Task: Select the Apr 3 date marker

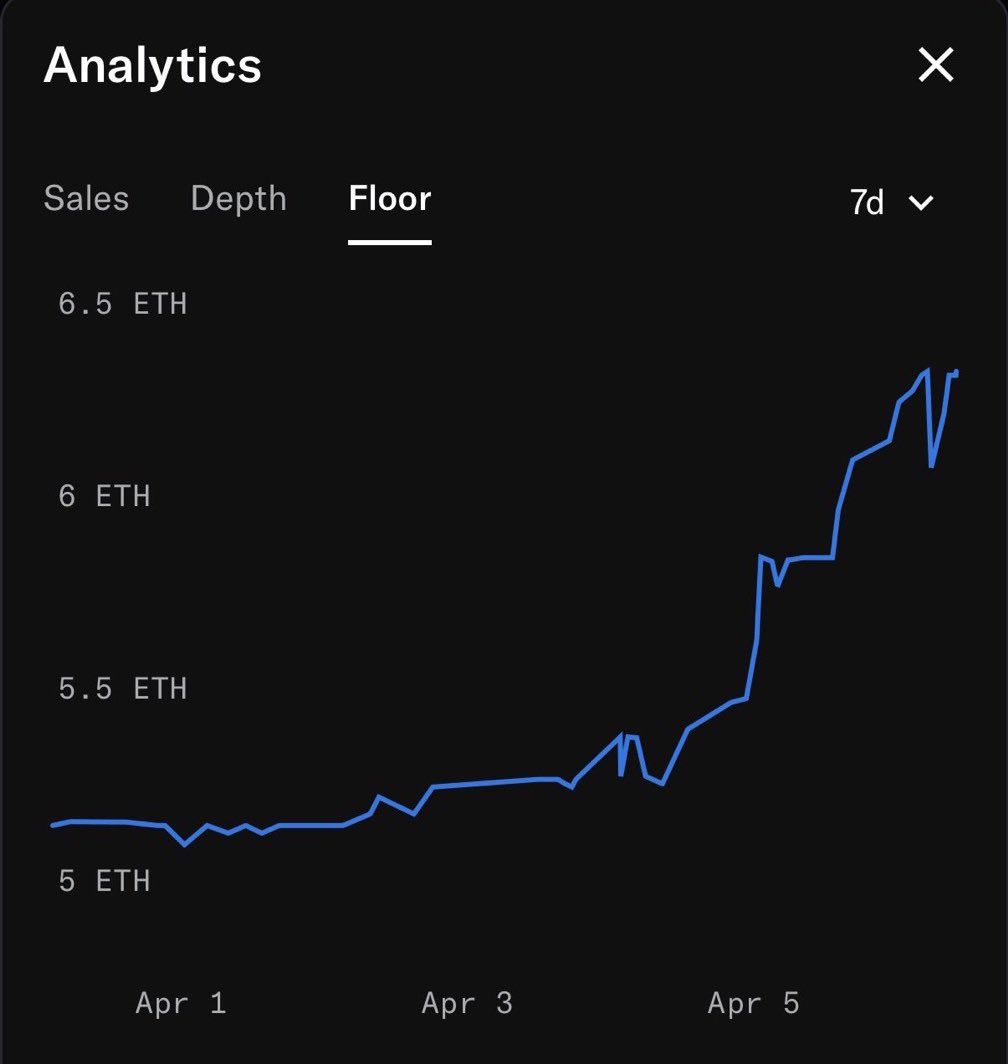Action: [x=467, y=1003]
